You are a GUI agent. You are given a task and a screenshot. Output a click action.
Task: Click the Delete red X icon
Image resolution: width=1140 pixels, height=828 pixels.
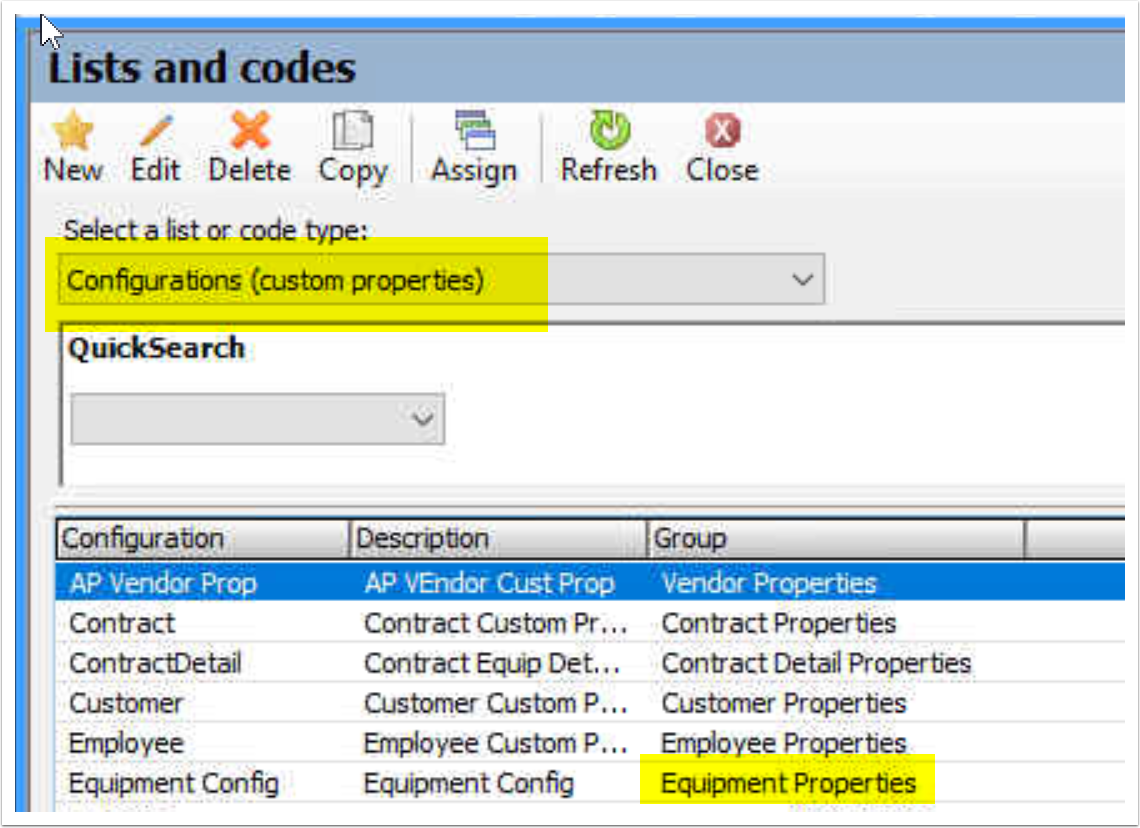250,130
